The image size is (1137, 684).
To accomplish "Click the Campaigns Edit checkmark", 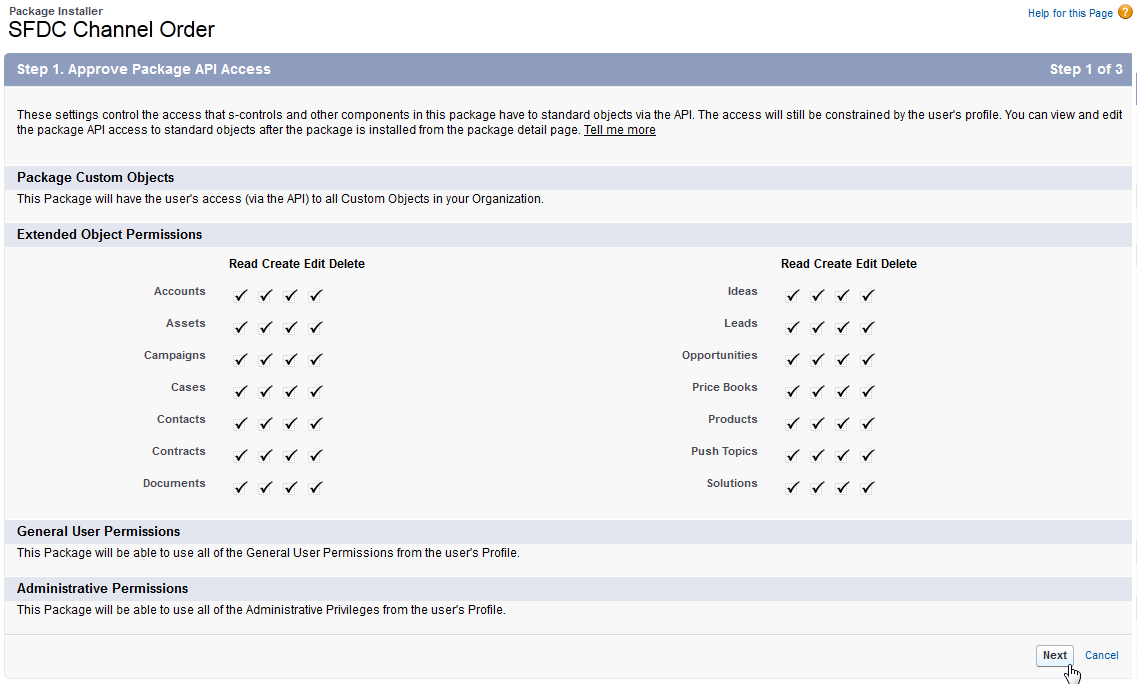I will tap(291, 359).
